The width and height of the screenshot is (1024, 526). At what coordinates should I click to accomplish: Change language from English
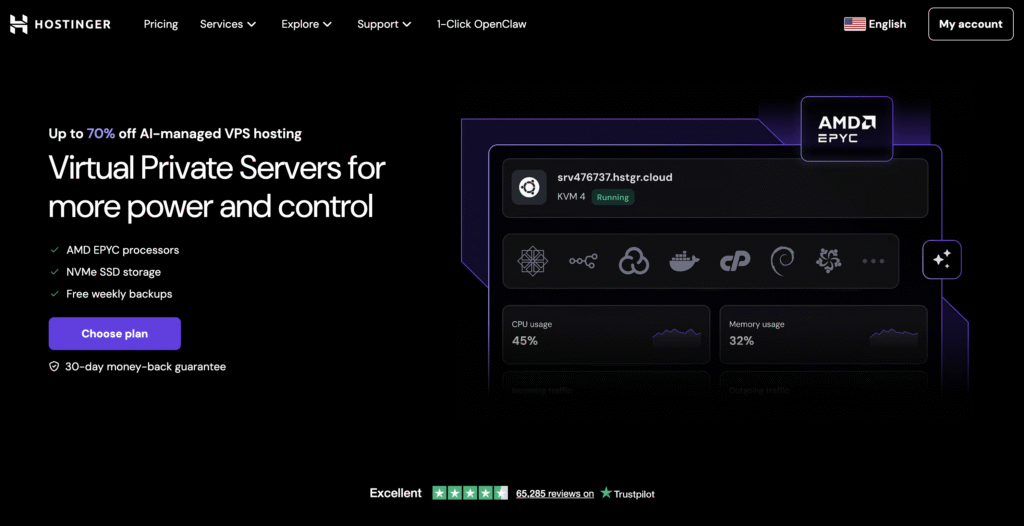(875, 24)
